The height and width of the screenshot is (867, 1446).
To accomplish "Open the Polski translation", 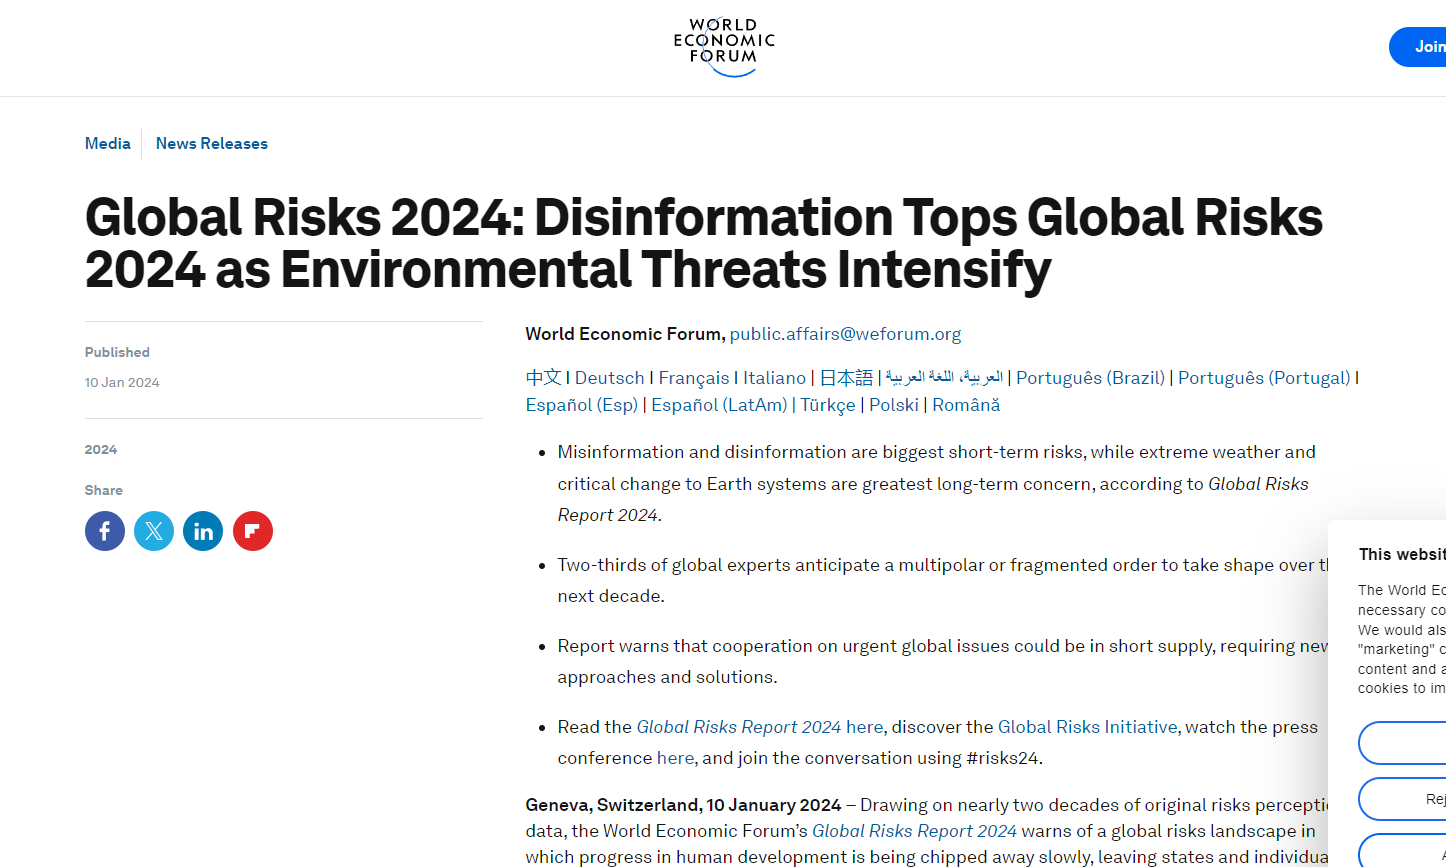I will (894, 405).
